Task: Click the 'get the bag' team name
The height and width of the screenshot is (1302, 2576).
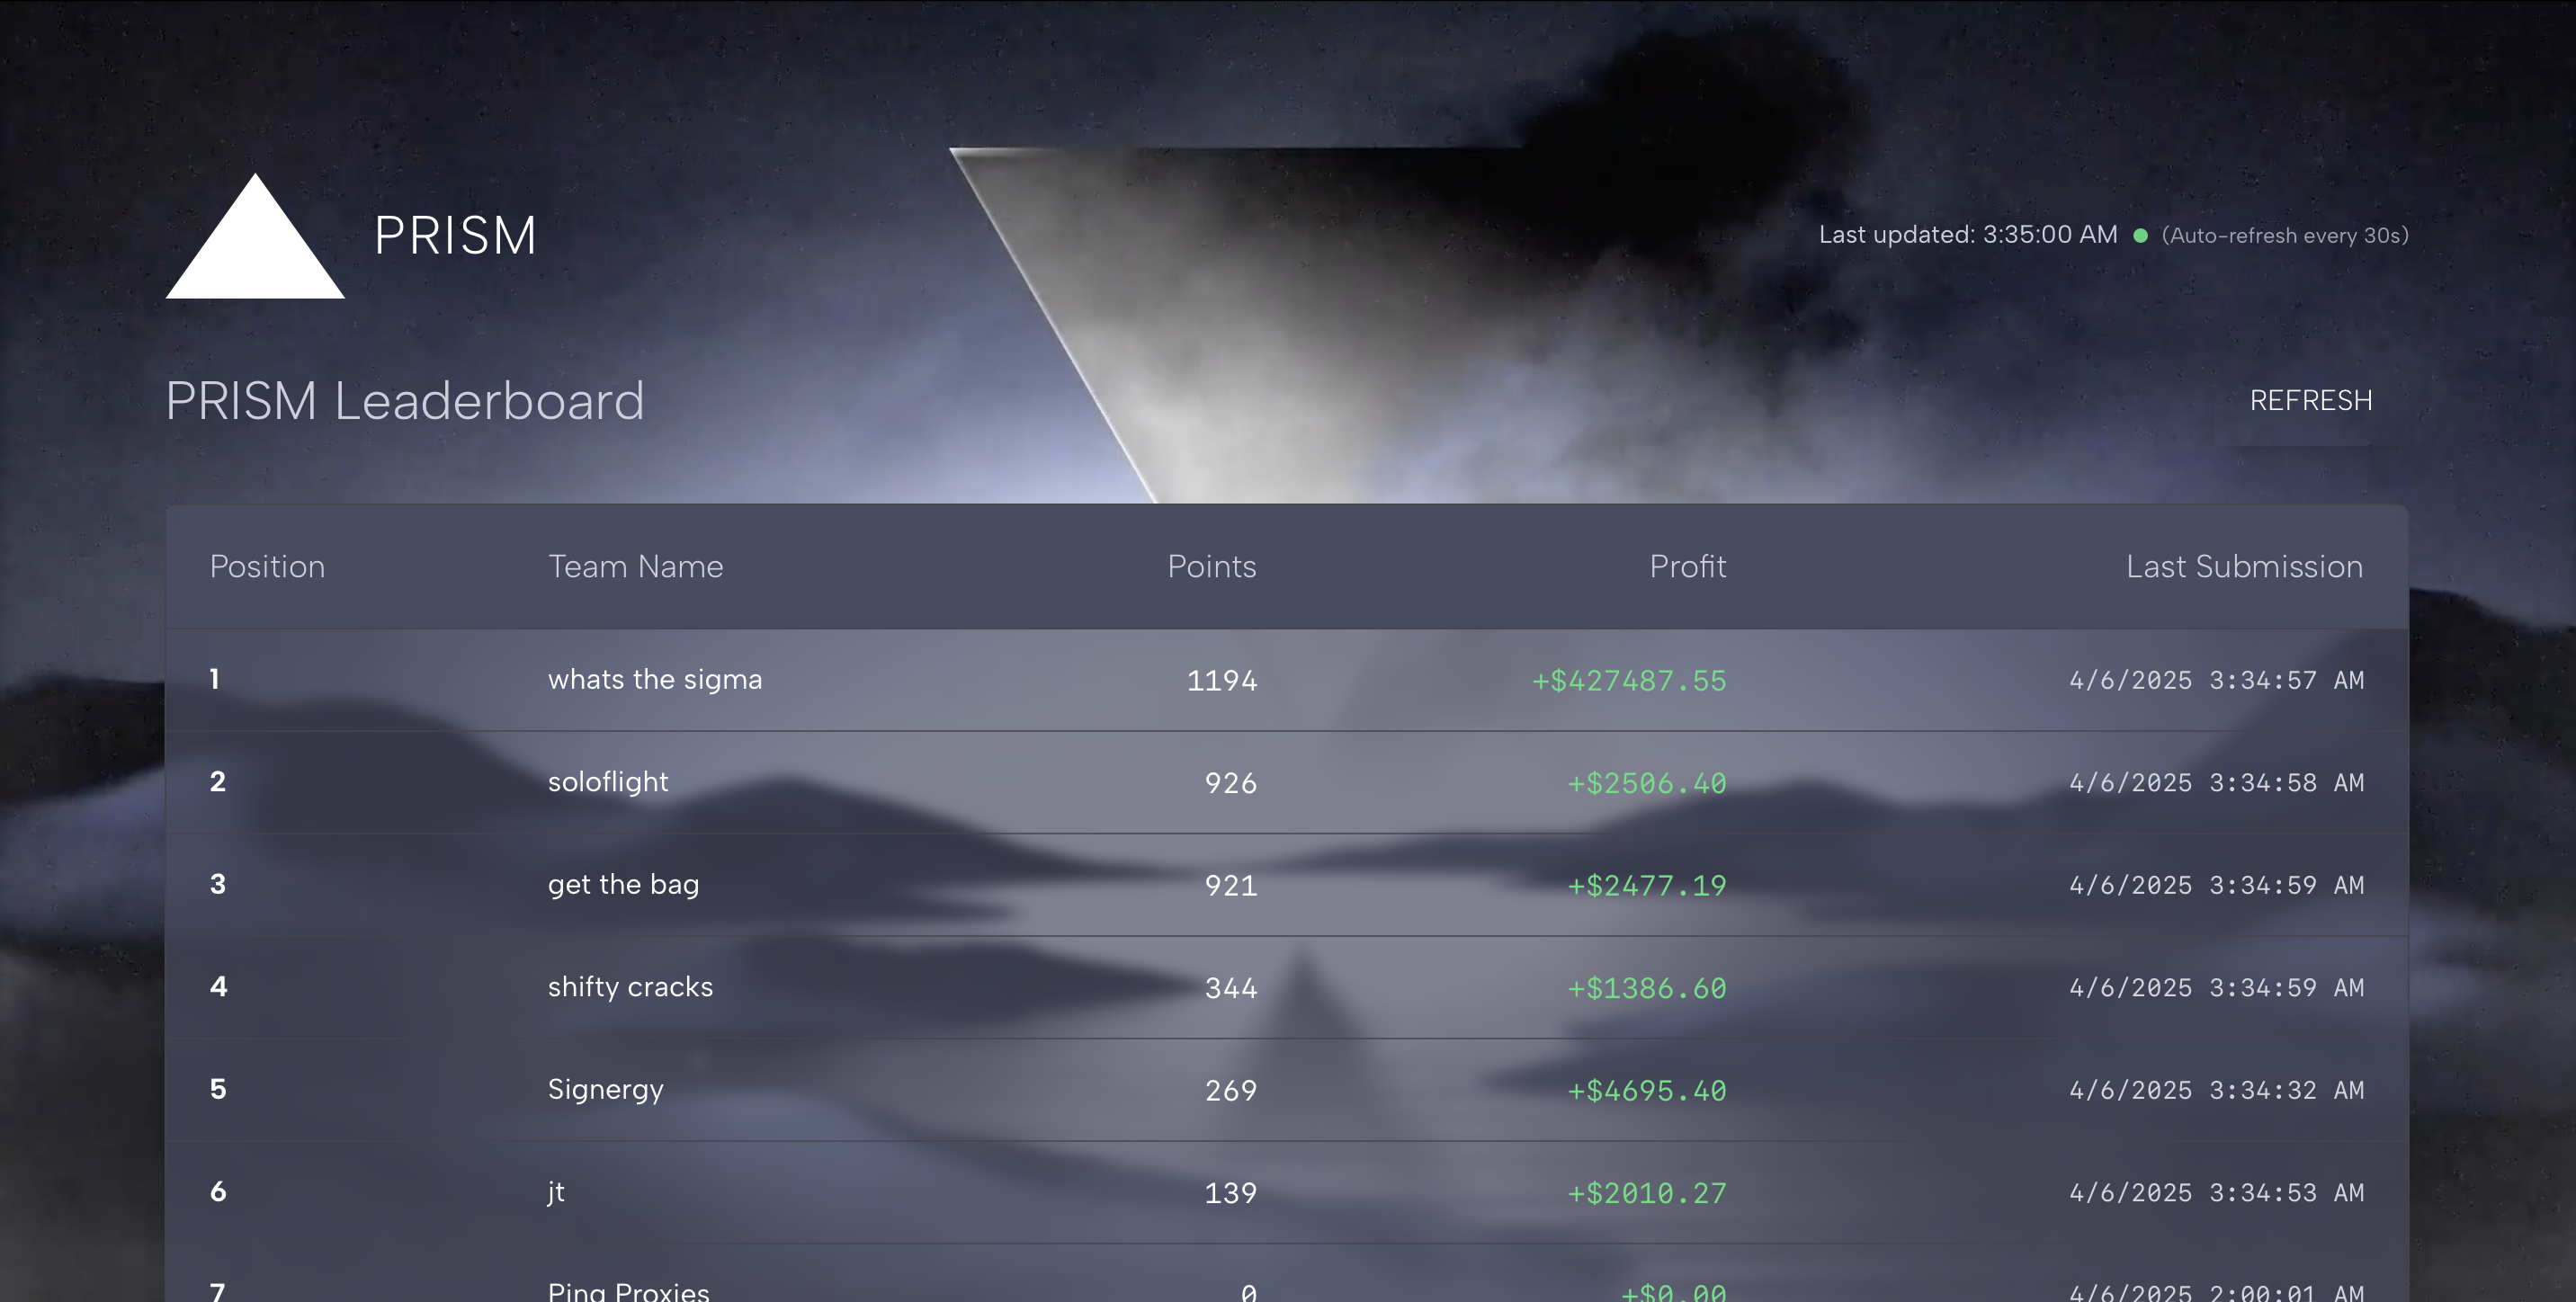Action: coord(623,885)
